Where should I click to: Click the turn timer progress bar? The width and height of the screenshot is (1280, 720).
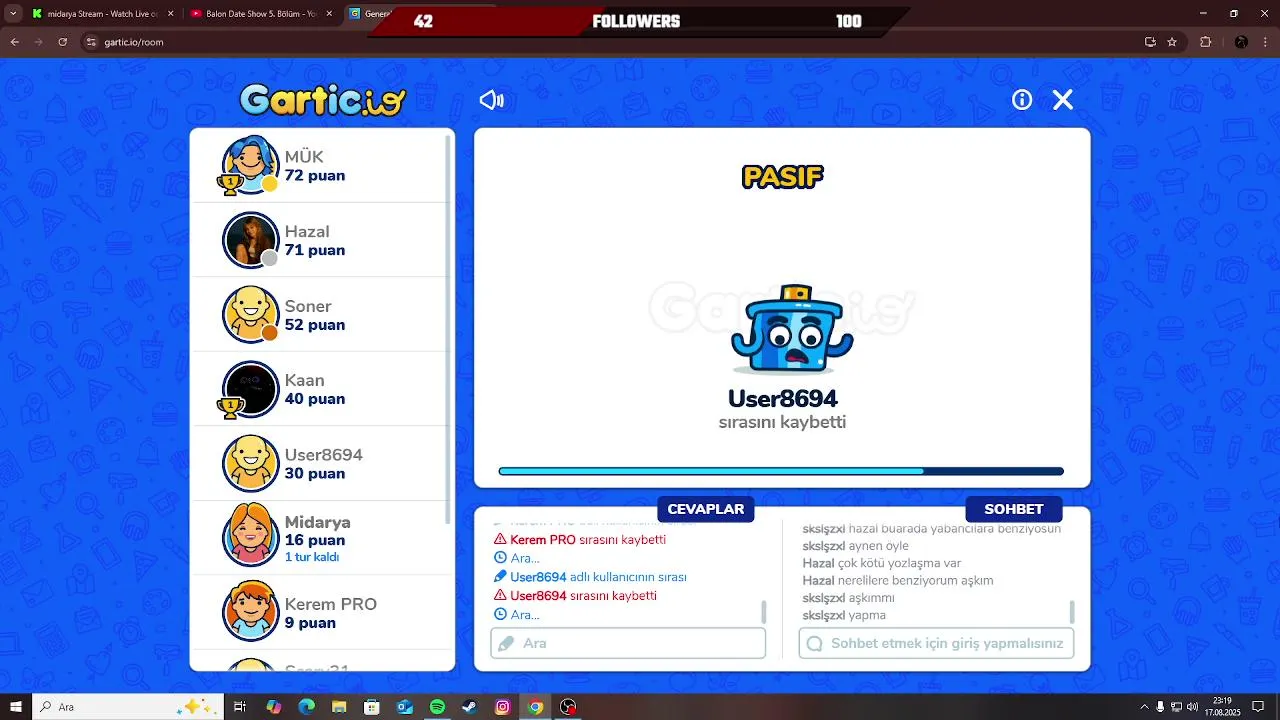click(781, 471)
